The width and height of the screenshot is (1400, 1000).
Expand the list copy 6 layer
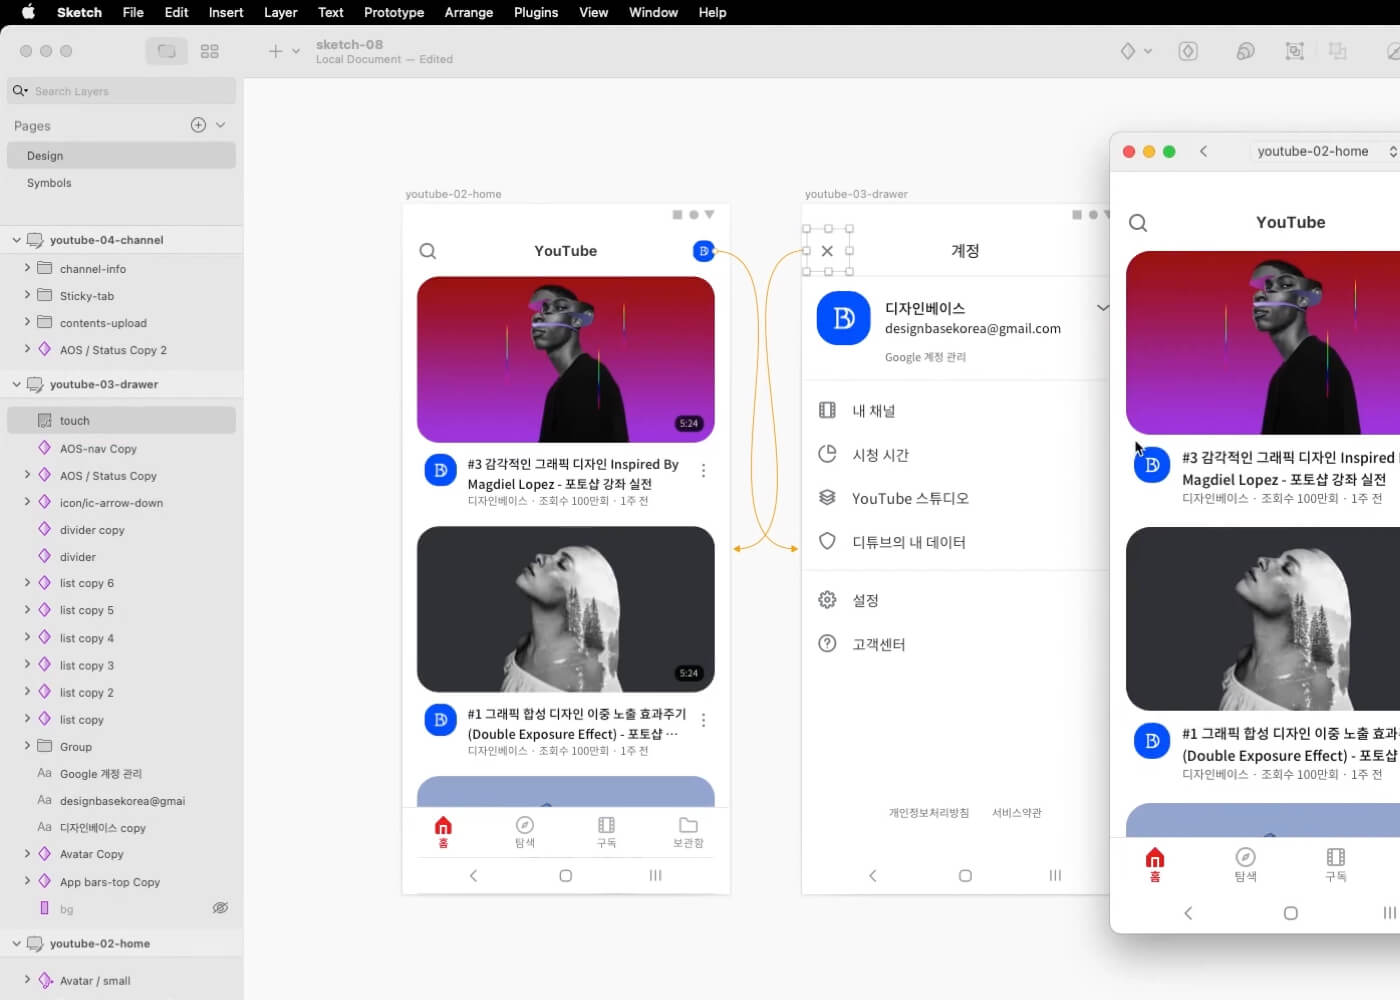27,582
